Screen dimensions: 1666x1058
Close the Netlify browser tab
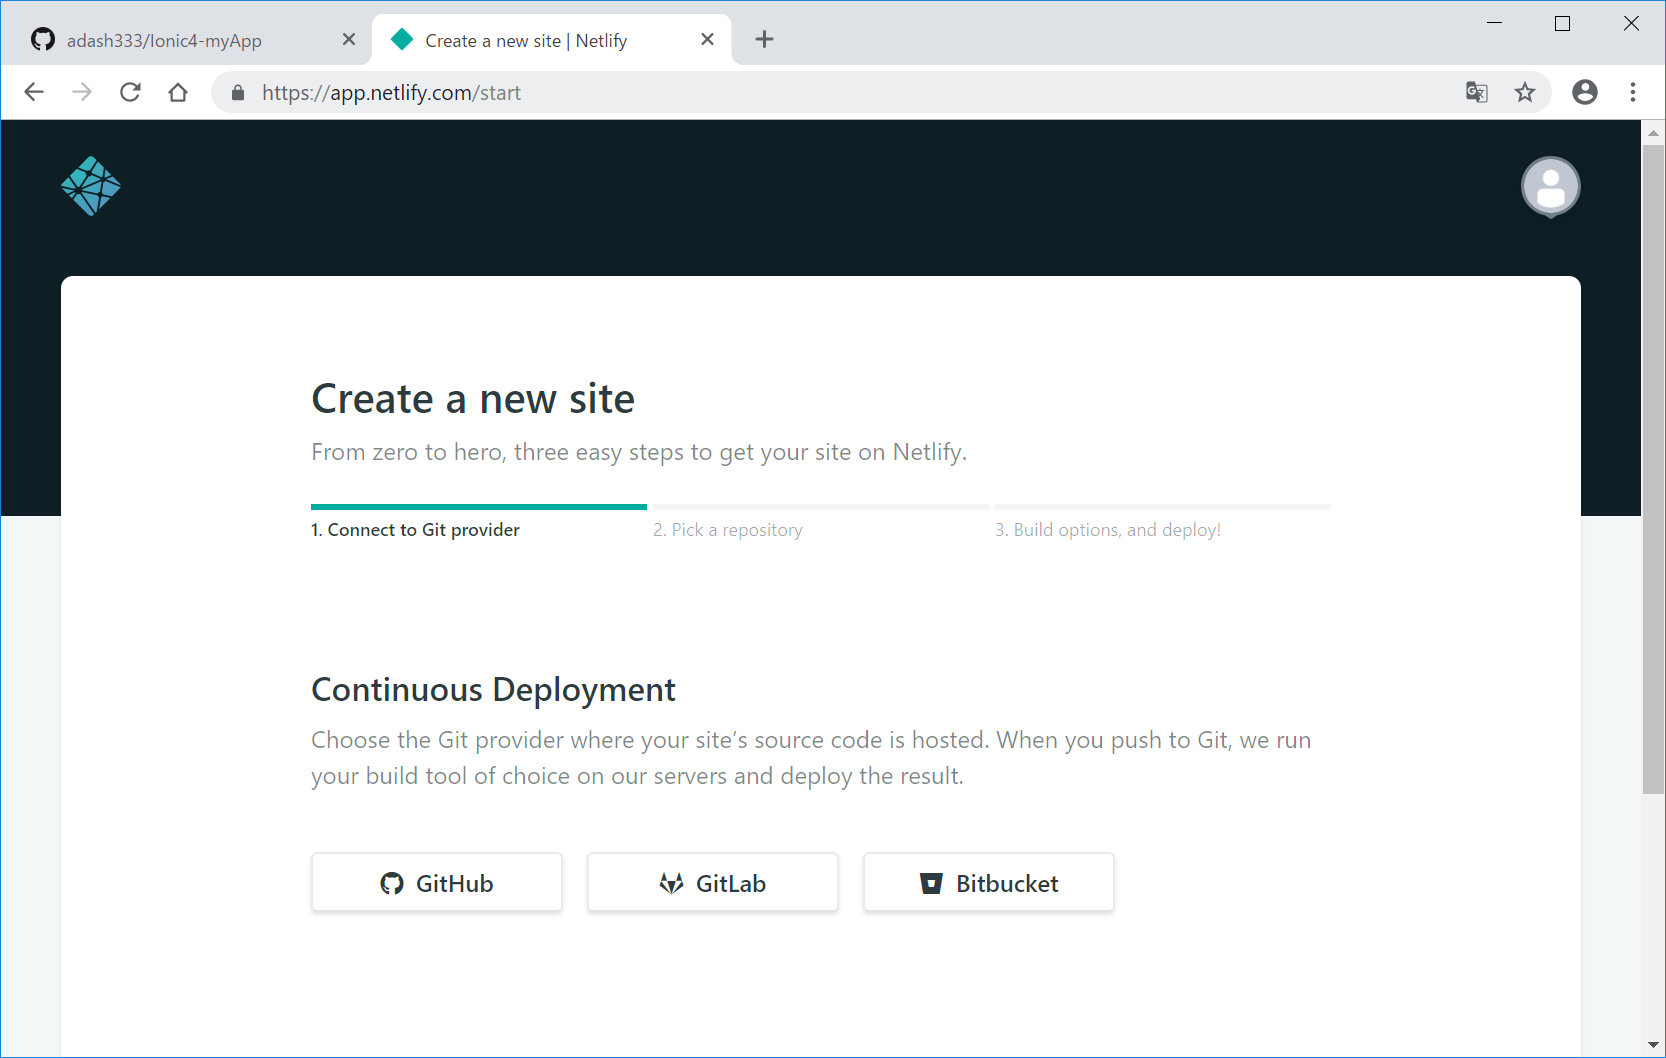[x=707, y=40]
